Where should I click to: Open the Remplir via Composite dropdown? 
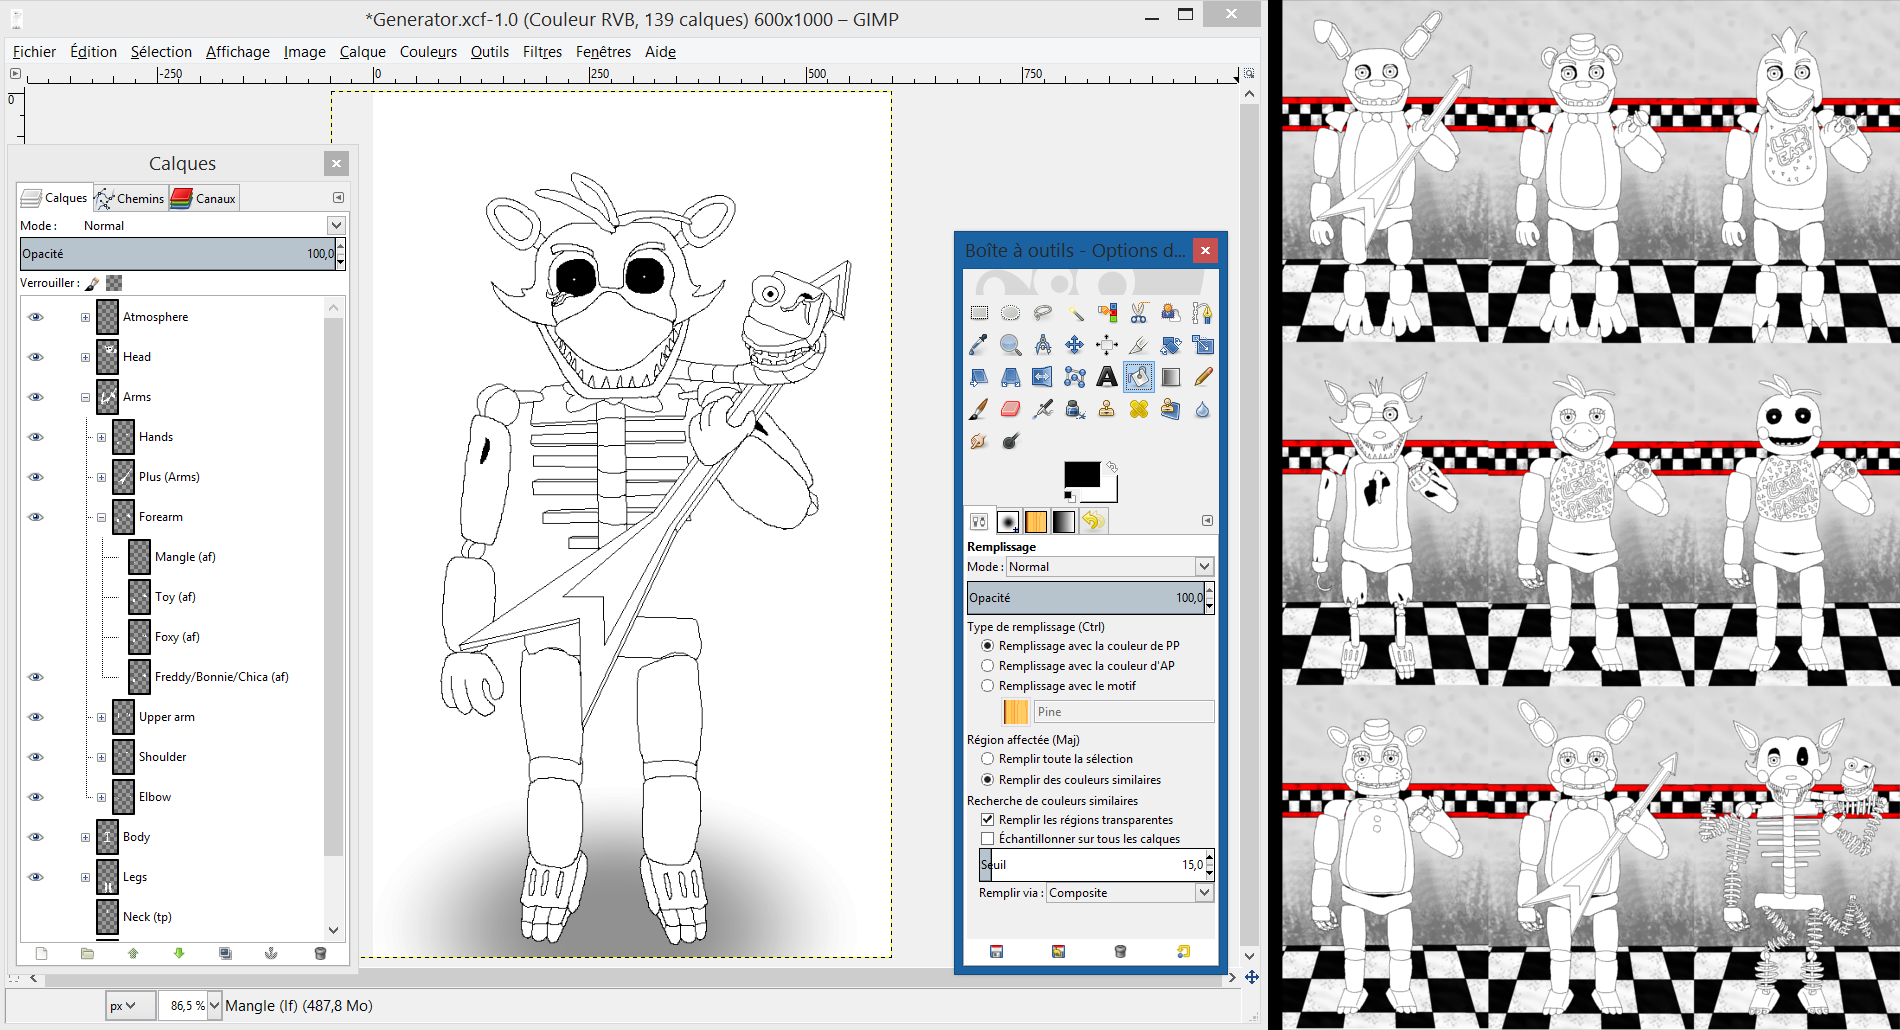[1204, 893]
